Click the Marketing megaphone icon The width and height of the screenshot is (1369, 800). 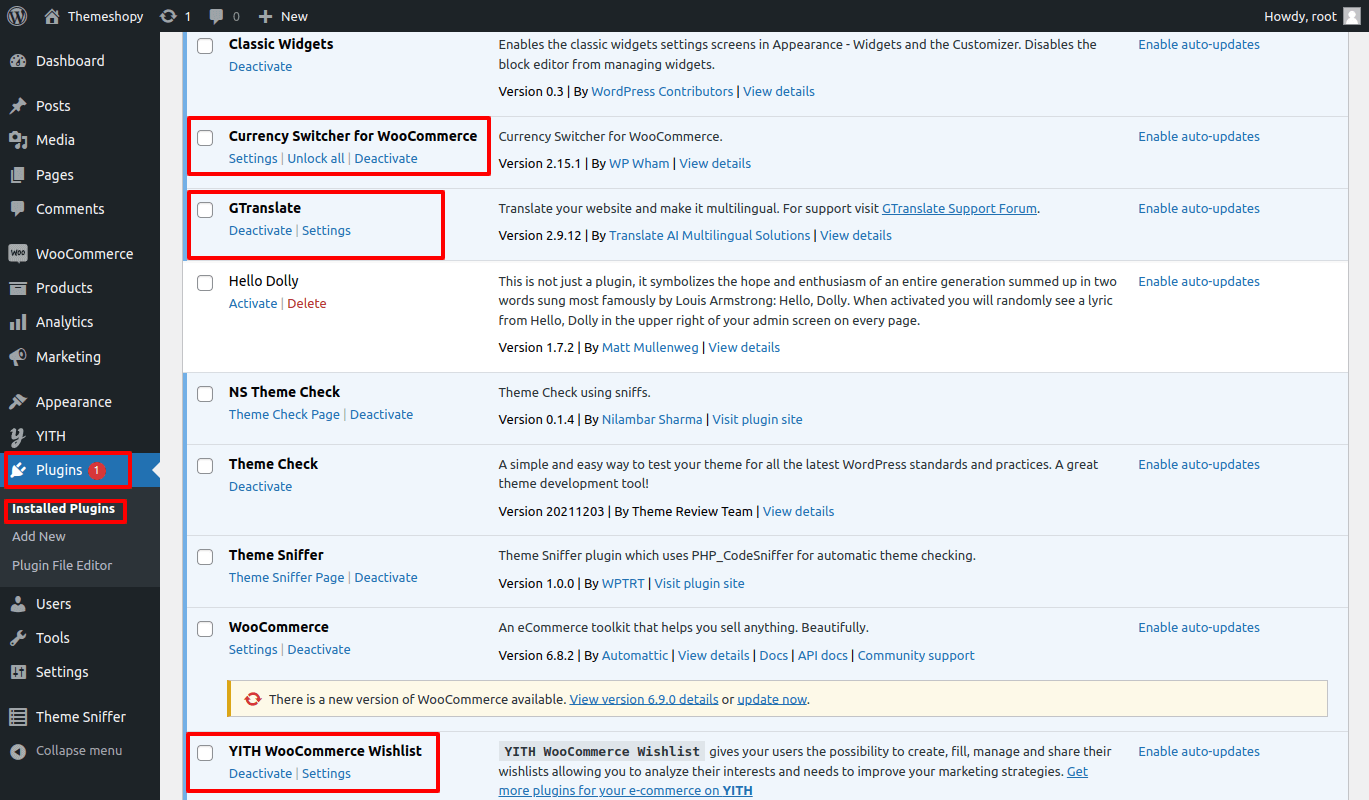[18, 357]
